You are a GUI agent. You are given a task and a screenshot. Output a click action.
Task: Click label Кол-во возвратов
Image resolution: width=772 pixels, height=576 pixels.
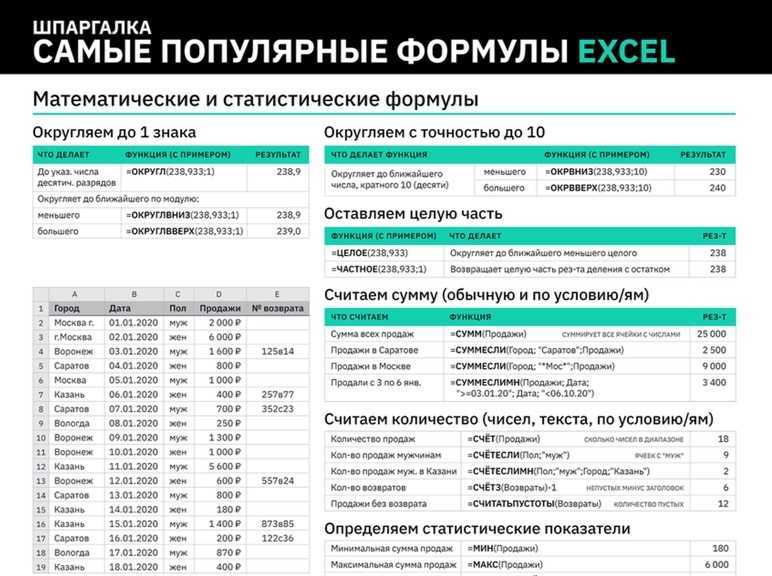pos(368,487)
